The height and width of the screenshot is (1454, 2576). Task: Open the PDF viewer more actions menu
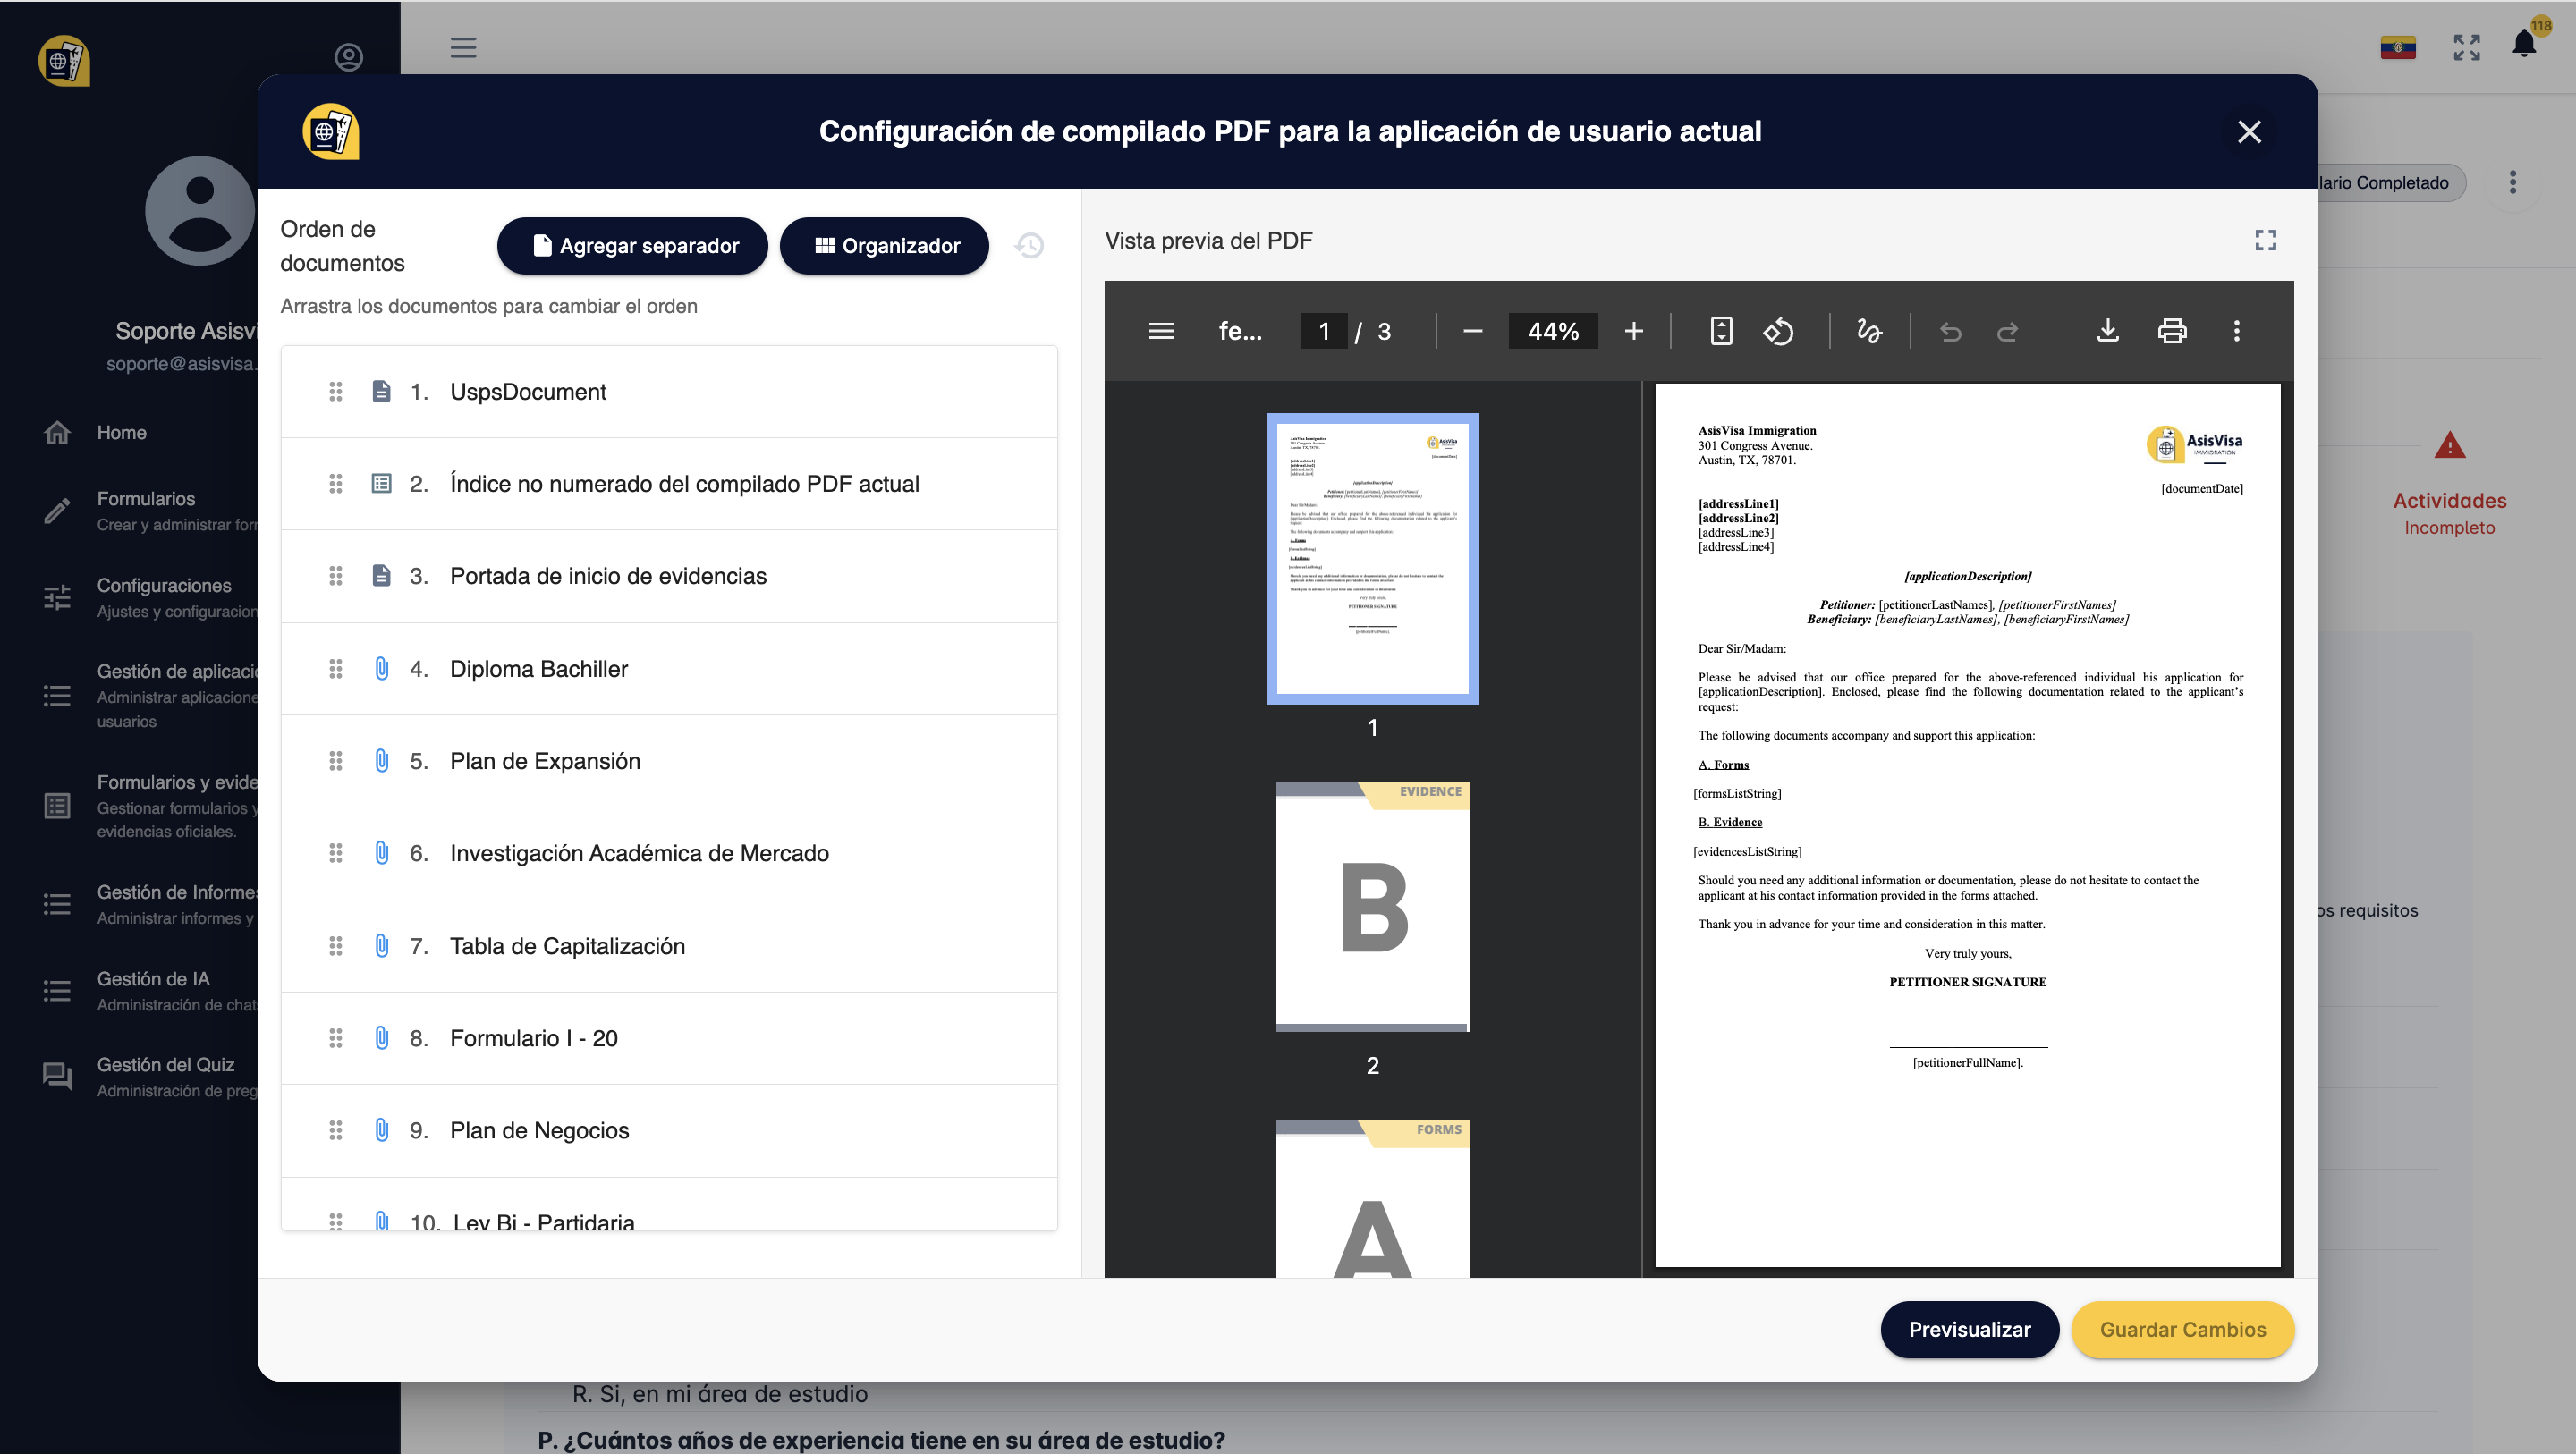[x=2237, y=331]
